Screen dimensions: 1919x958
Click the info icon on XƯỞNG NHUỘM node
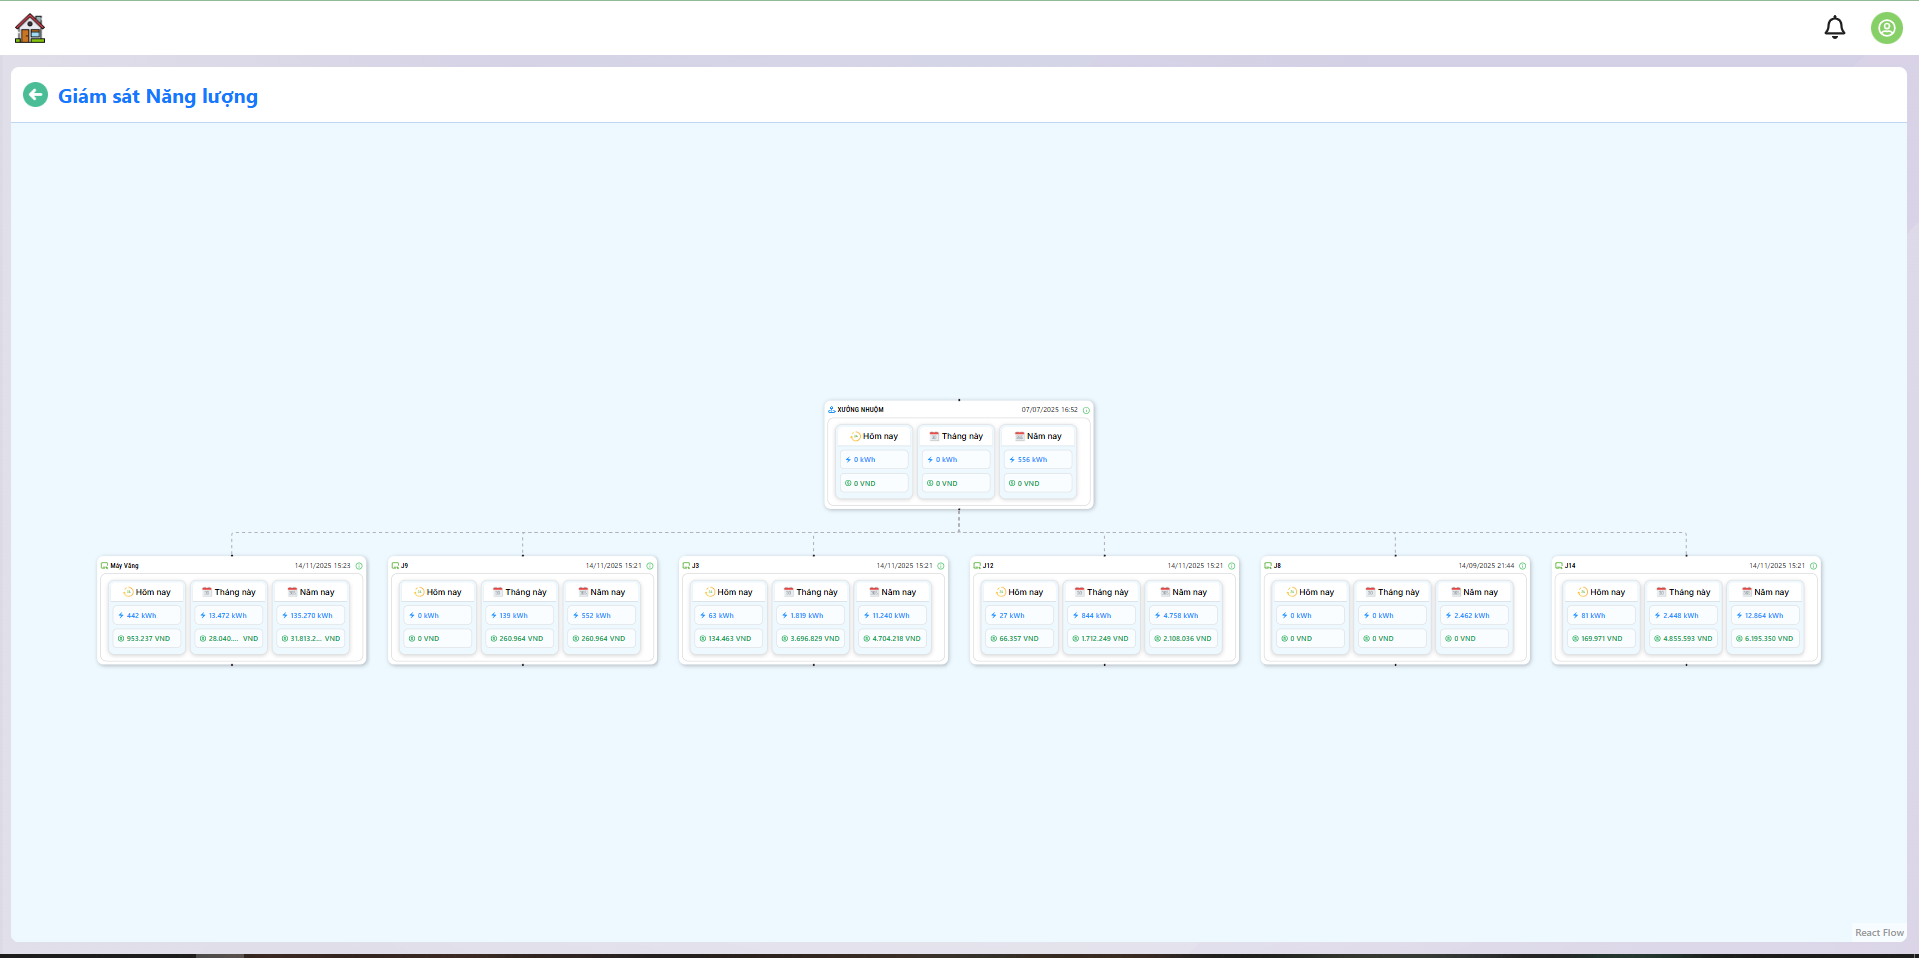click(1086, 410)
